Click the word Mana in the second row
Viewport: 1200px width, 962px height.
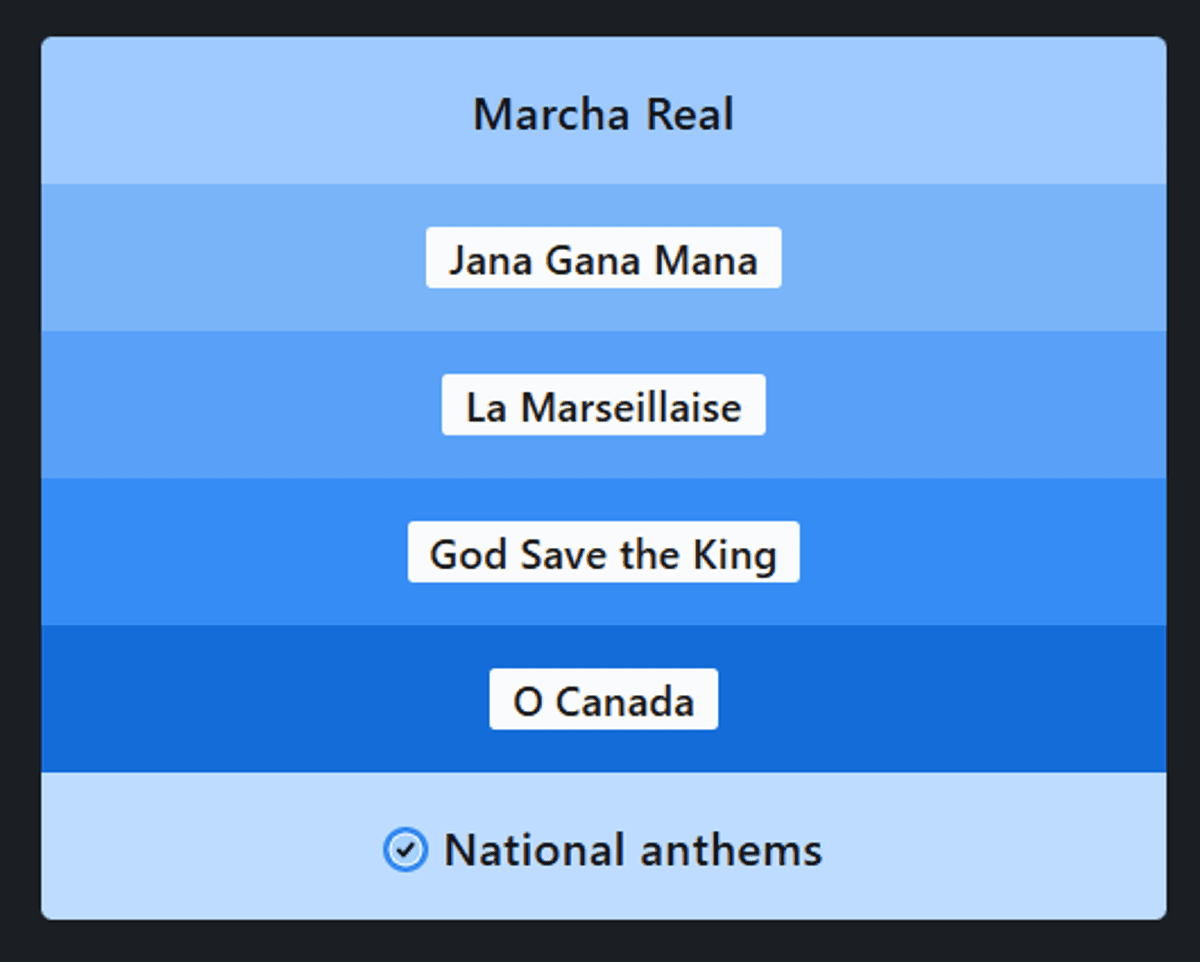click(705, 260)
